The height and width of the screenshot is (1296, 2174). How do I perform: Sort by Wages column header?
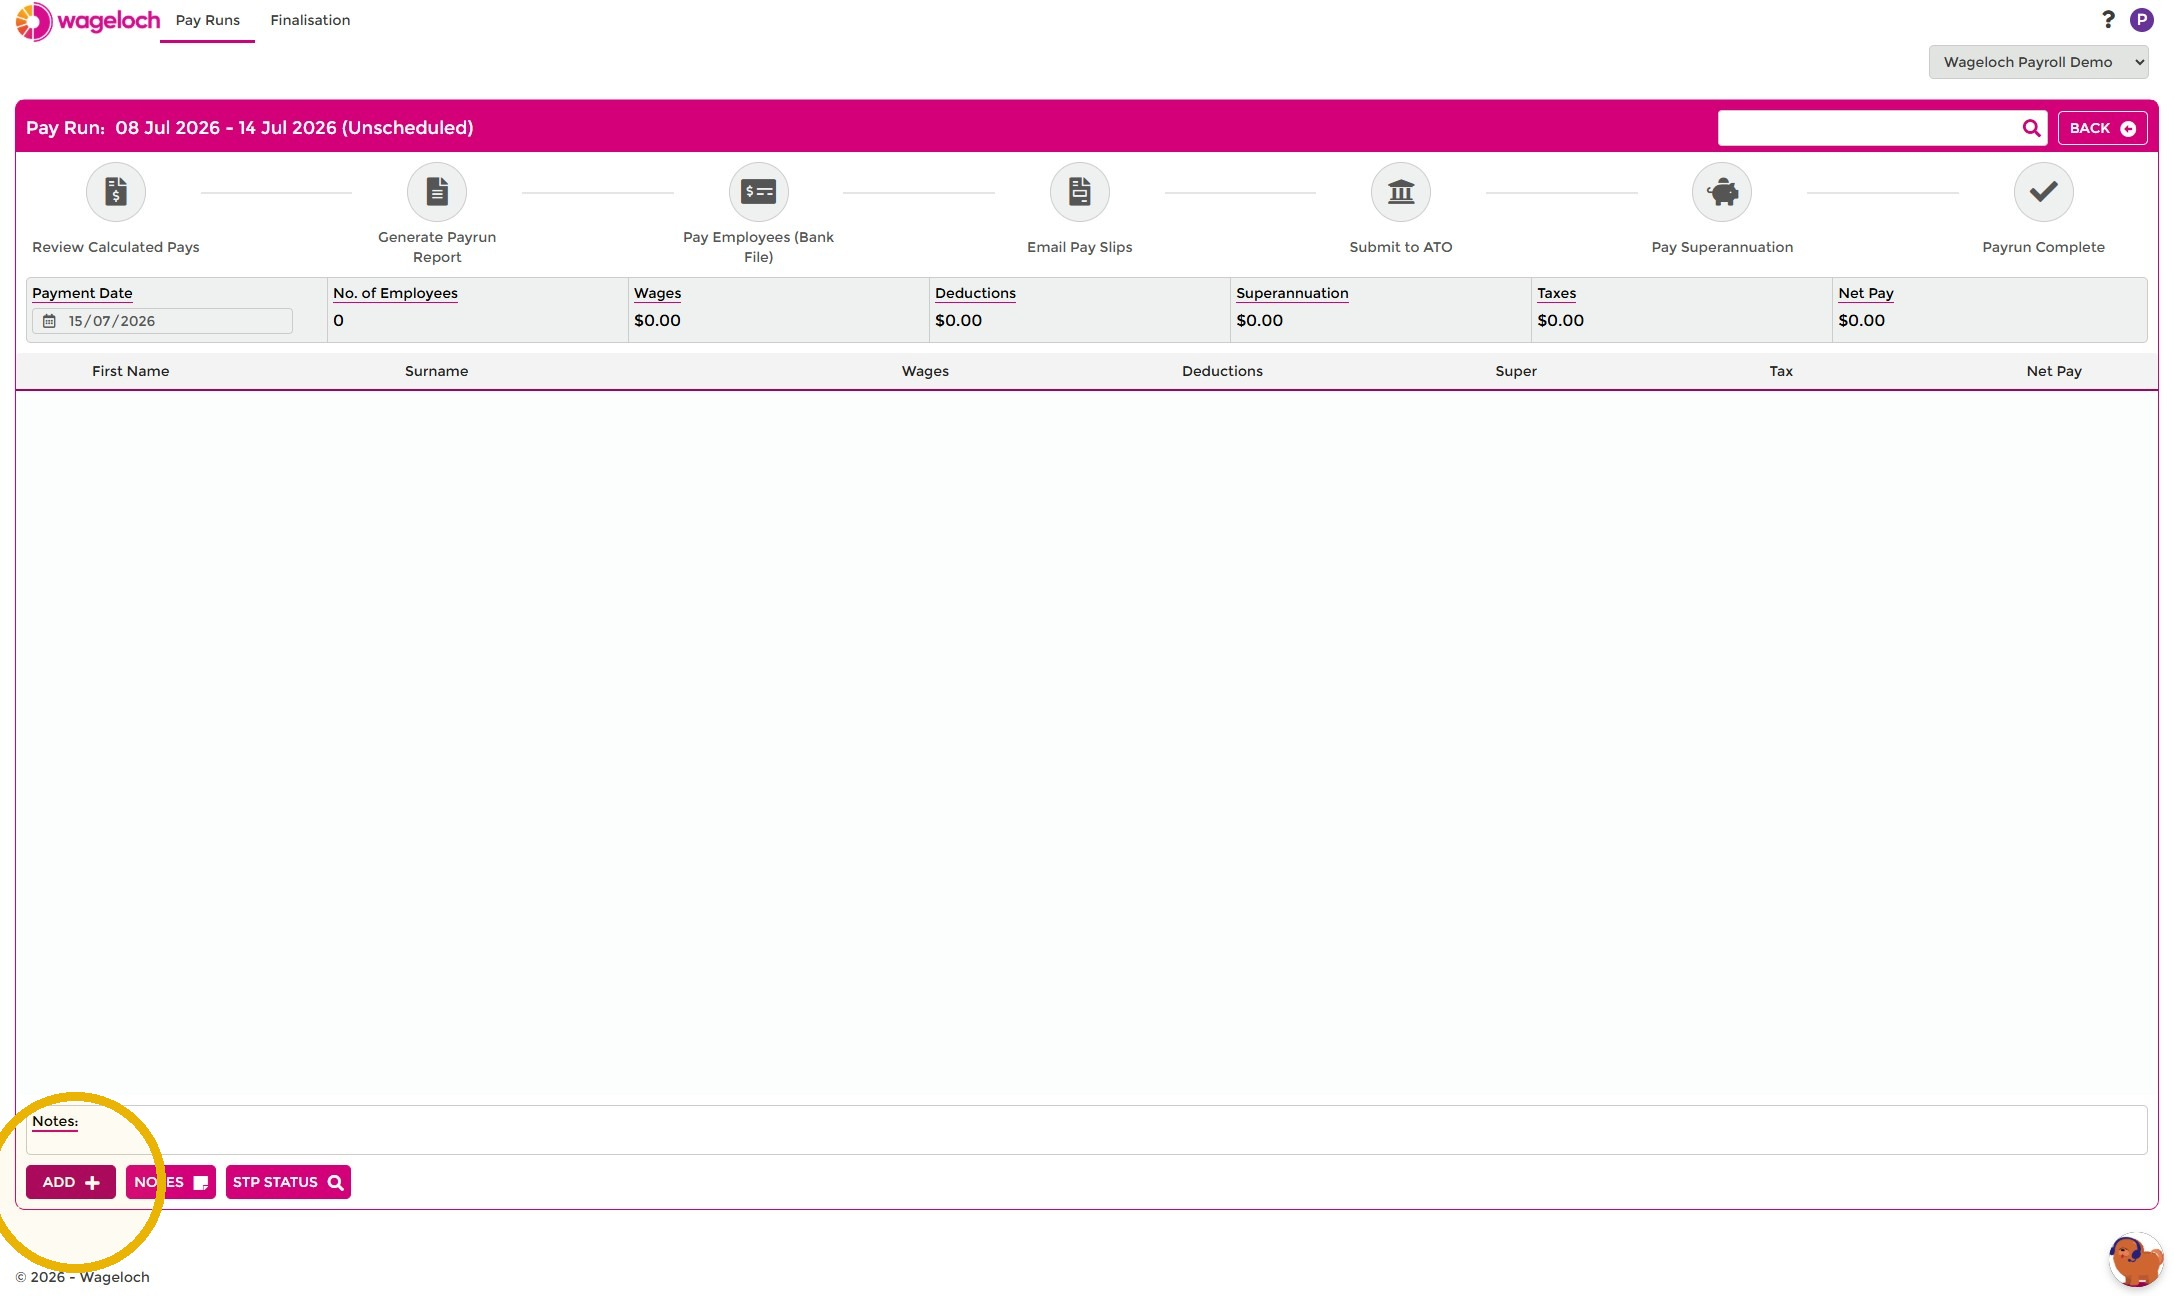point(925,371)
